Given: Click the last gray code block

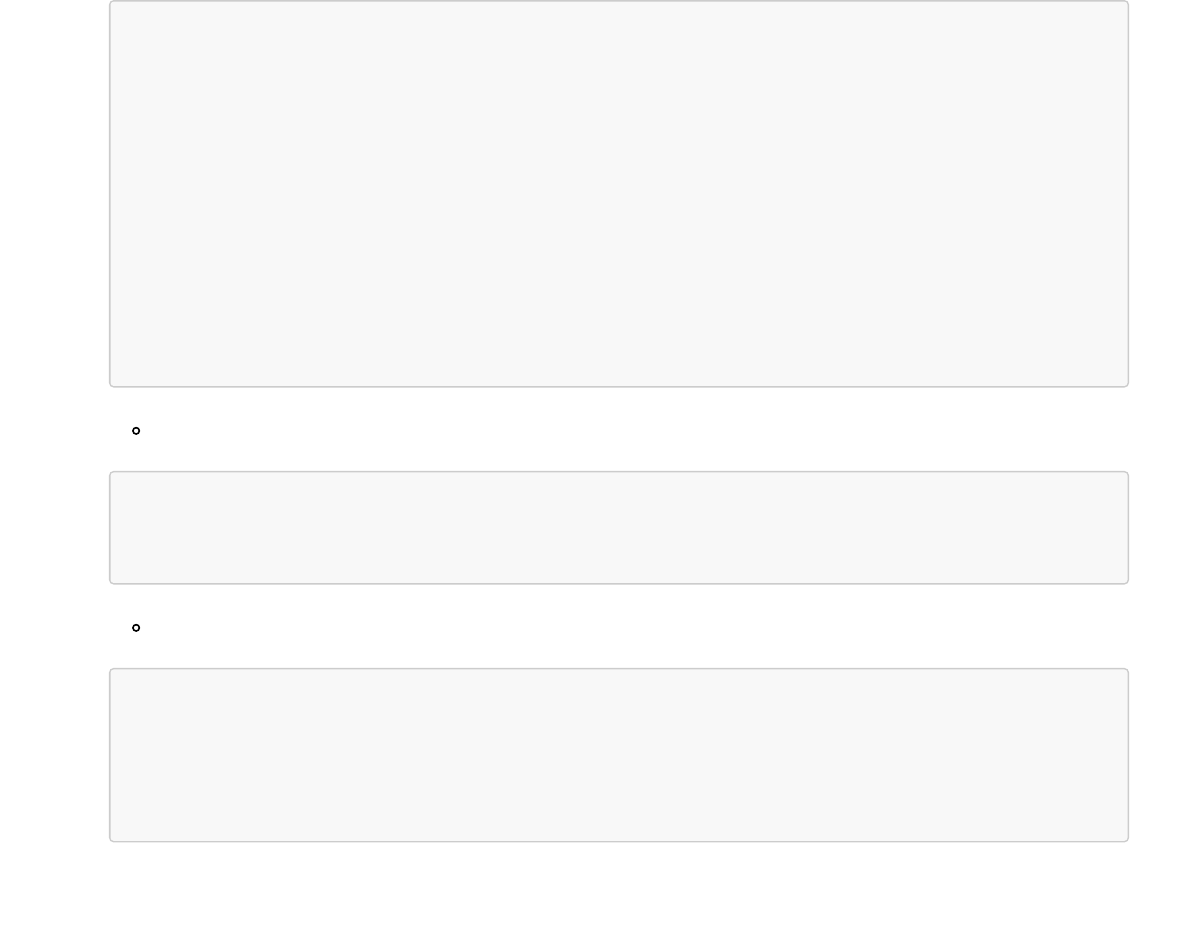Looking at the screenshot, I should click(x=618, y=754).
